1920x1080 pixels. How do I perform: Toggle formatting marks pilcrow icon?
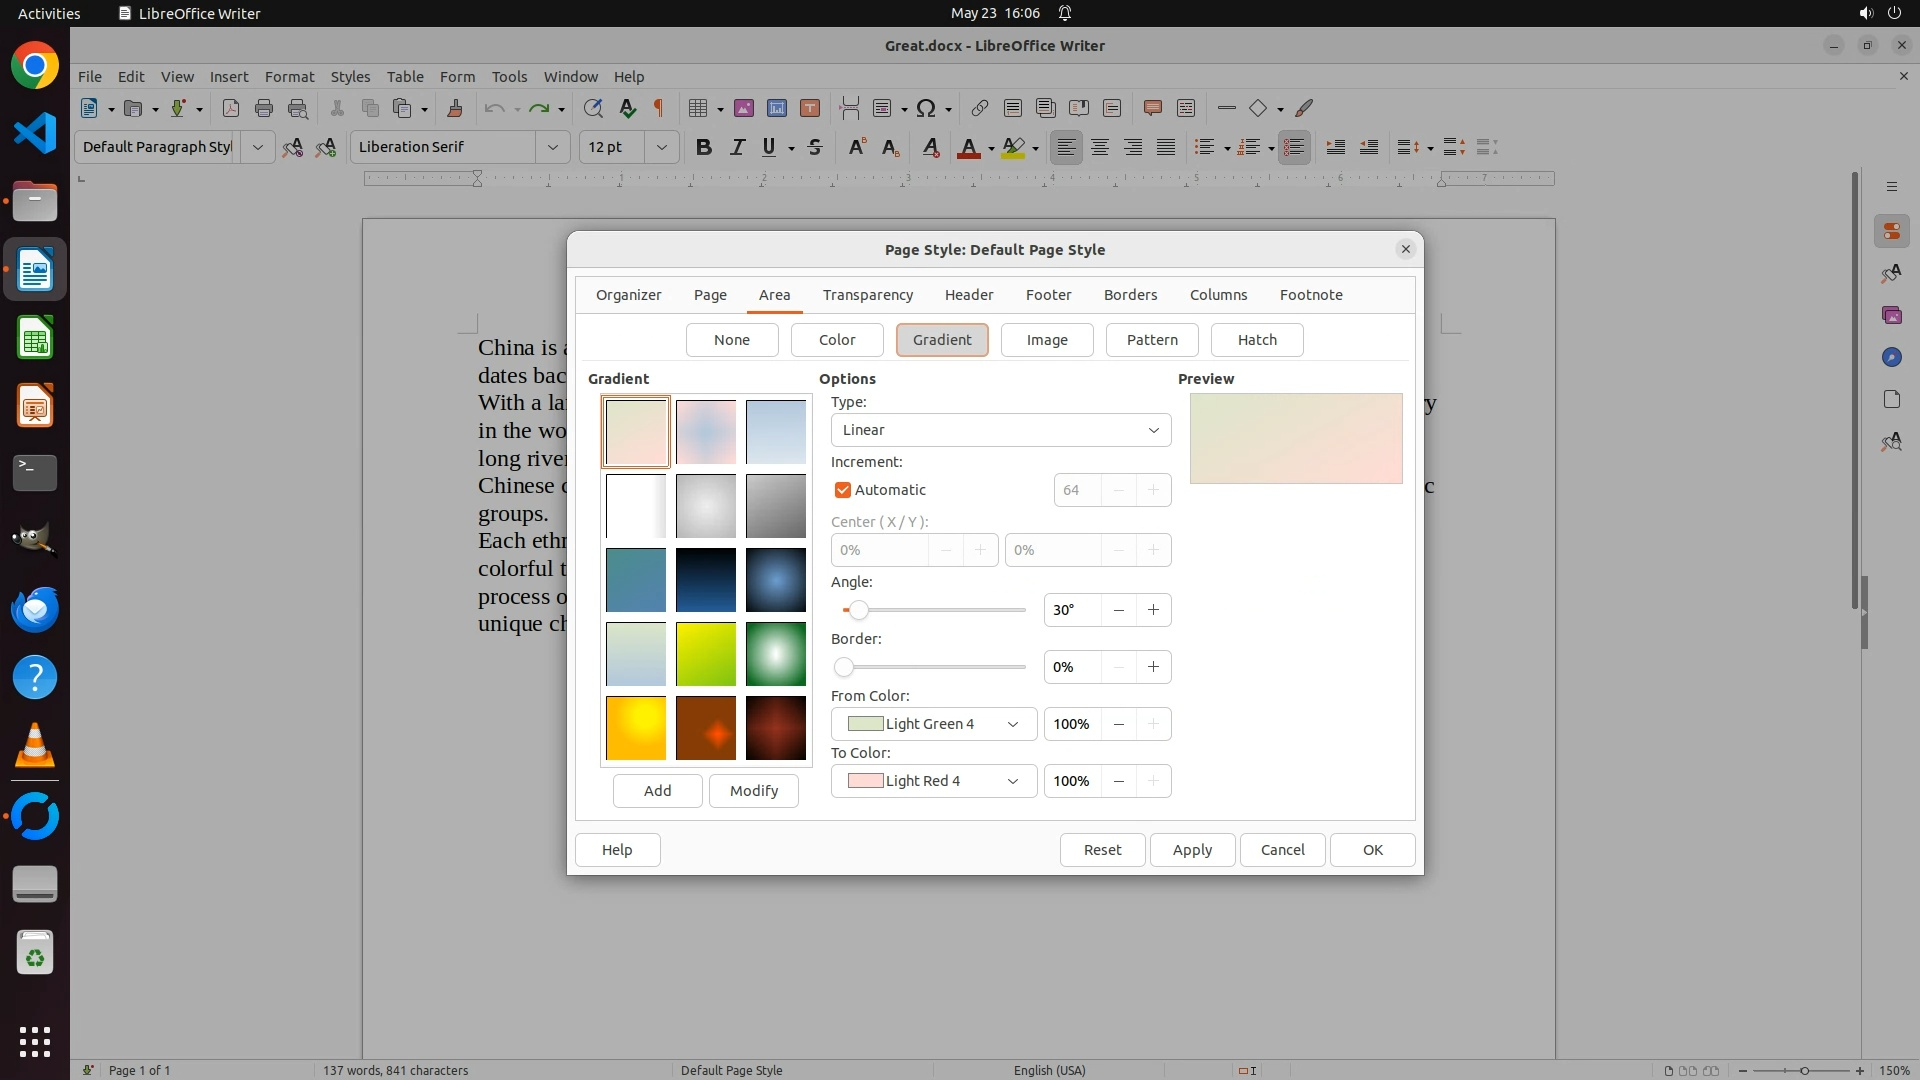[x=659, y=108]
